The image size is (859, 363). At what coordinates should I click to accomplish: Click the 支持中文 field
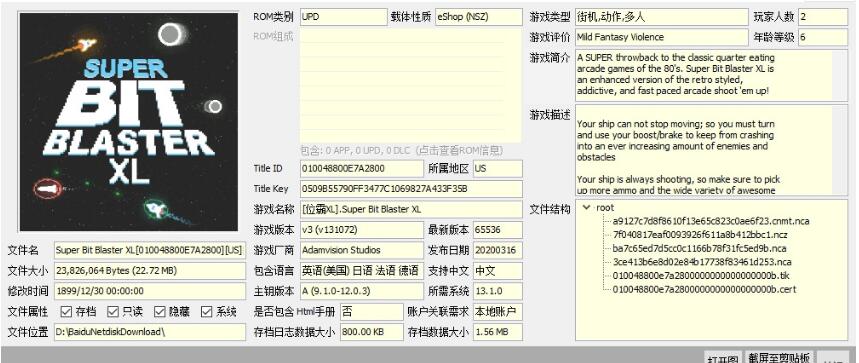[498, 270]
